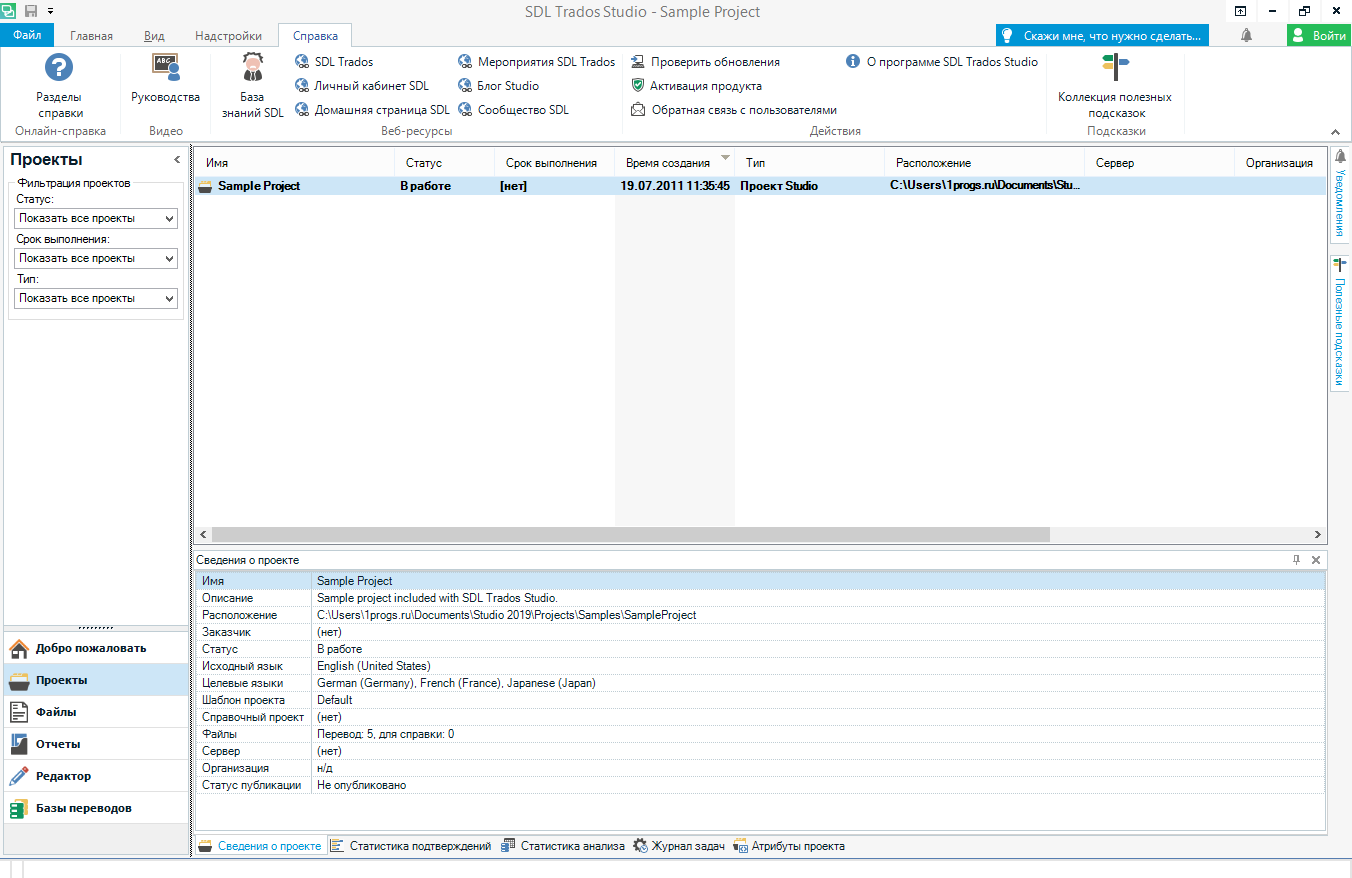
Task: Click the Скажи мне, что нужно сделать box
Action: pos(1102,35)
